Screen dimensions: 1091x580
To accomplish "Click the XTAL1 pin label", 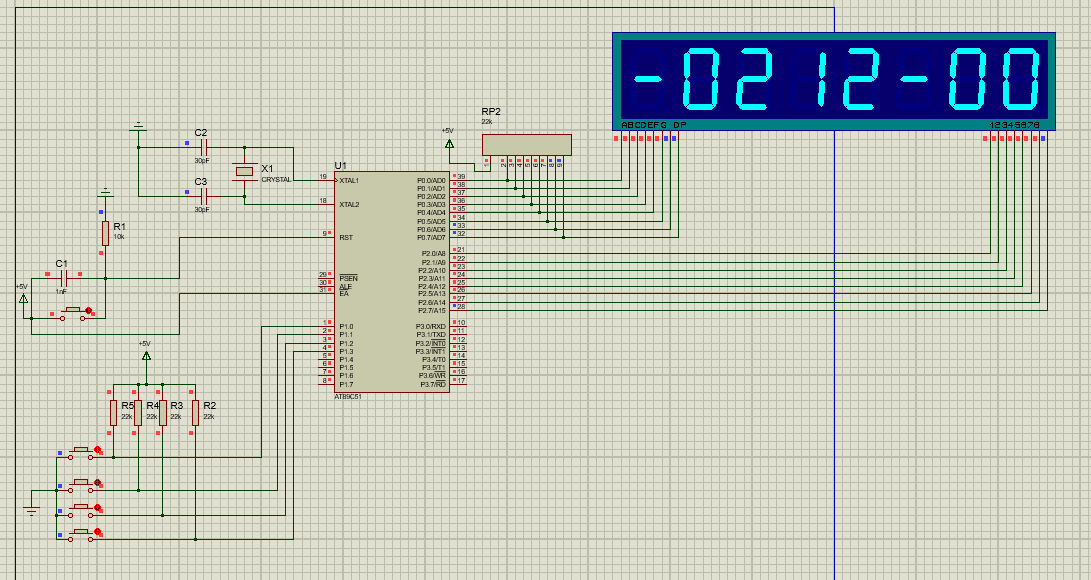I will pos(349,181).
